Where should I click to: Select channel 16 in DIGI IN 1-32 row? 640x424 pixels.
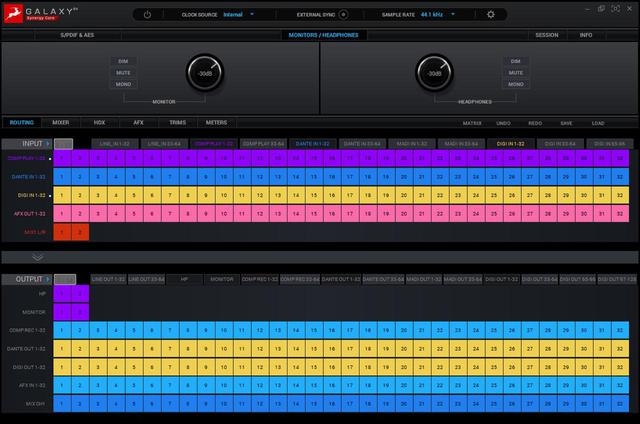click(x=332, y=195)
